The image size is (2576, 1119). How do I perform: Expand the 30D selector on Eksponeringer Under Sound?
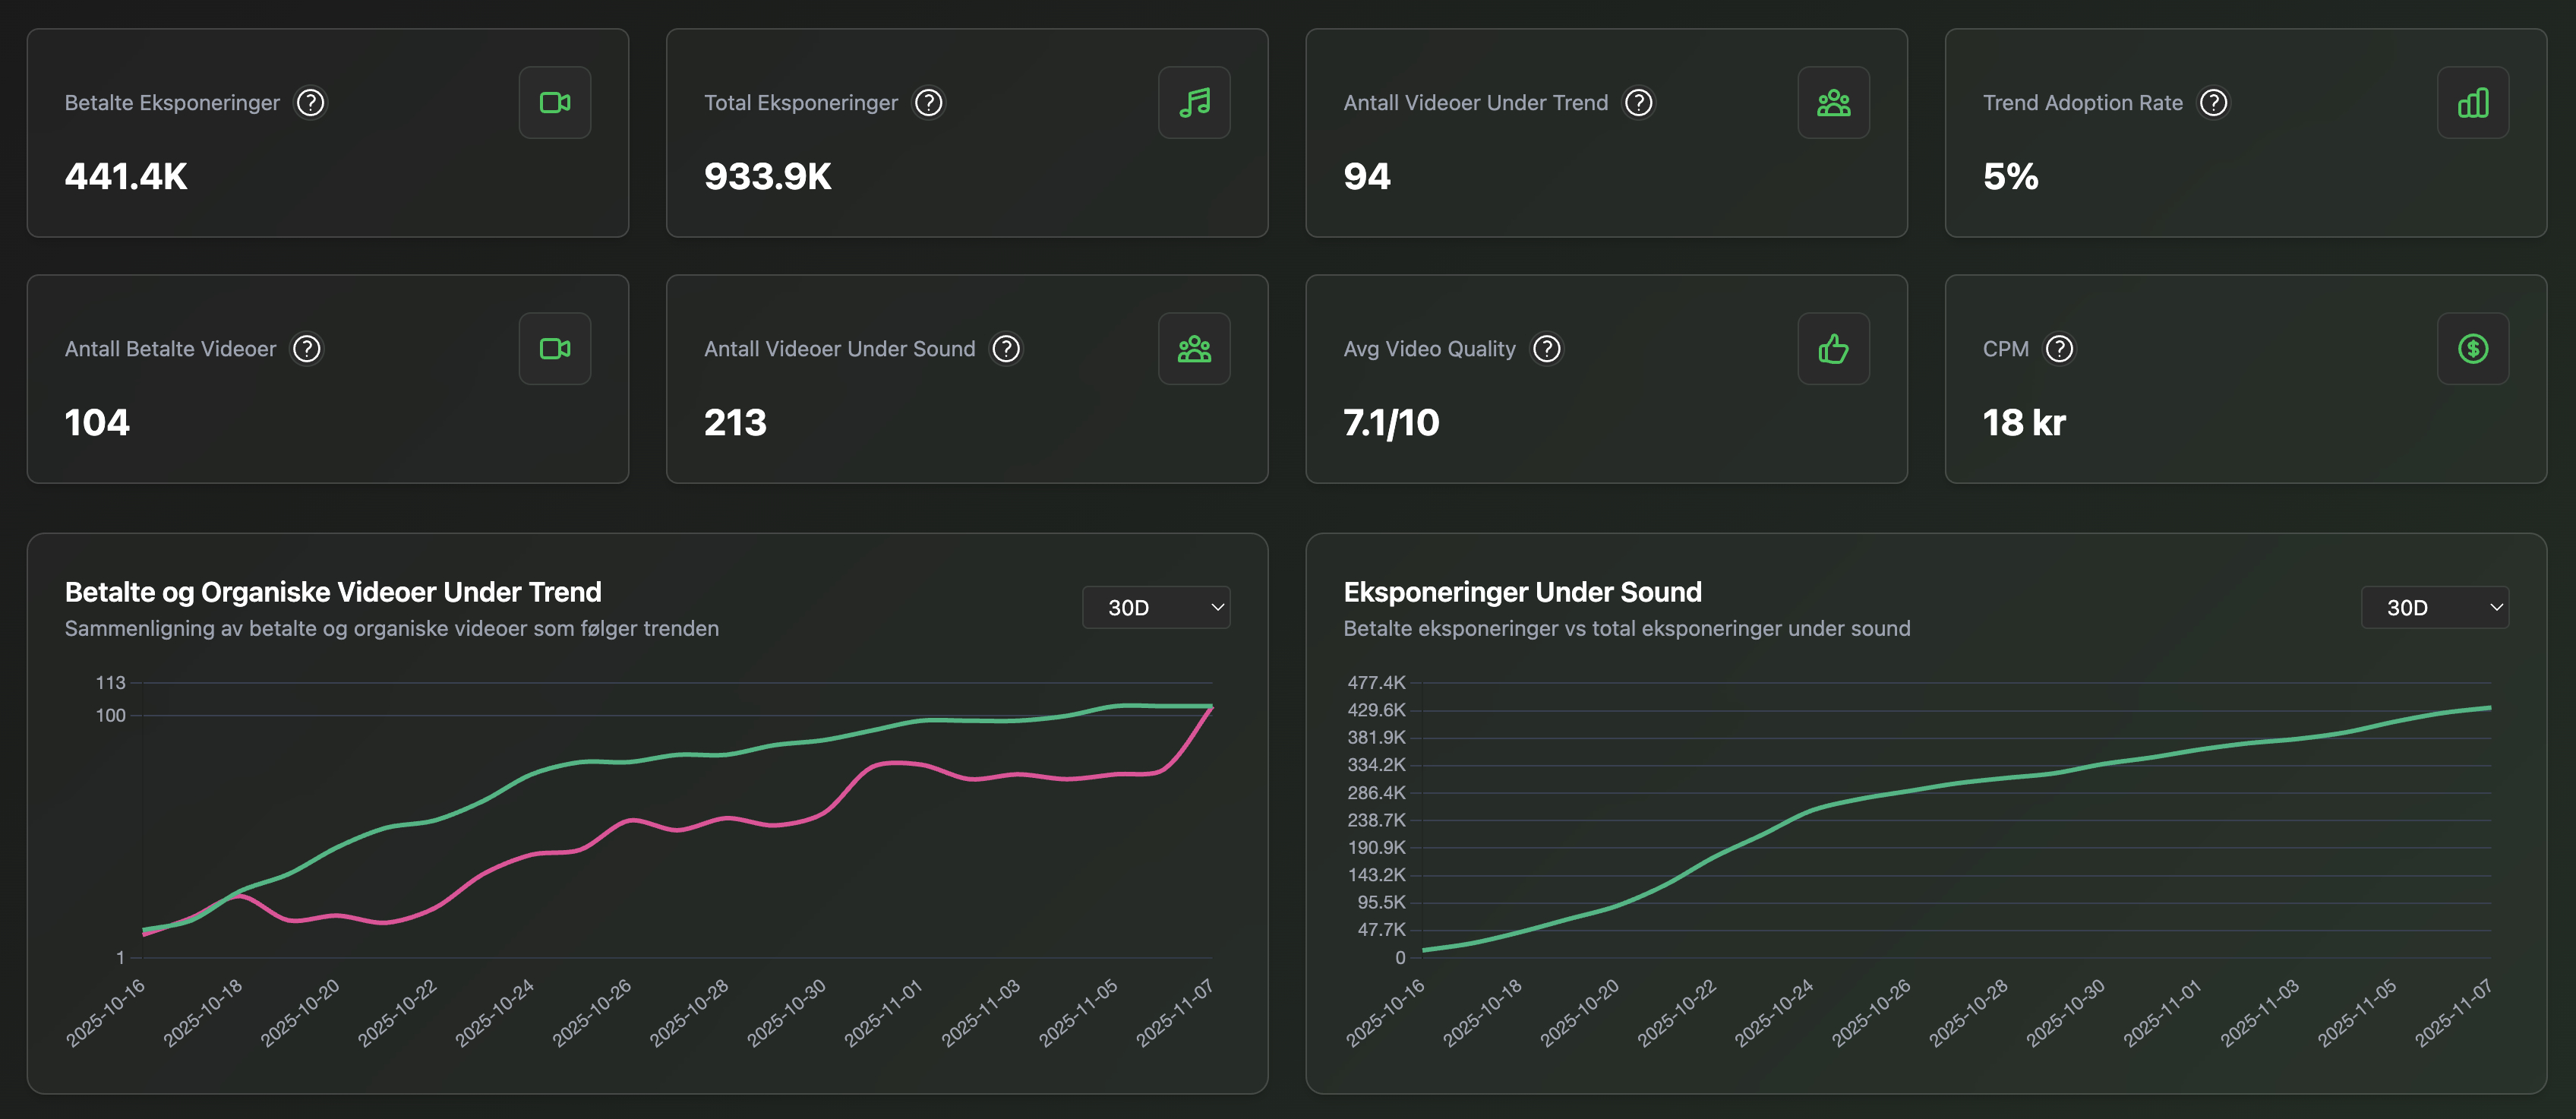pos(2435,607)
